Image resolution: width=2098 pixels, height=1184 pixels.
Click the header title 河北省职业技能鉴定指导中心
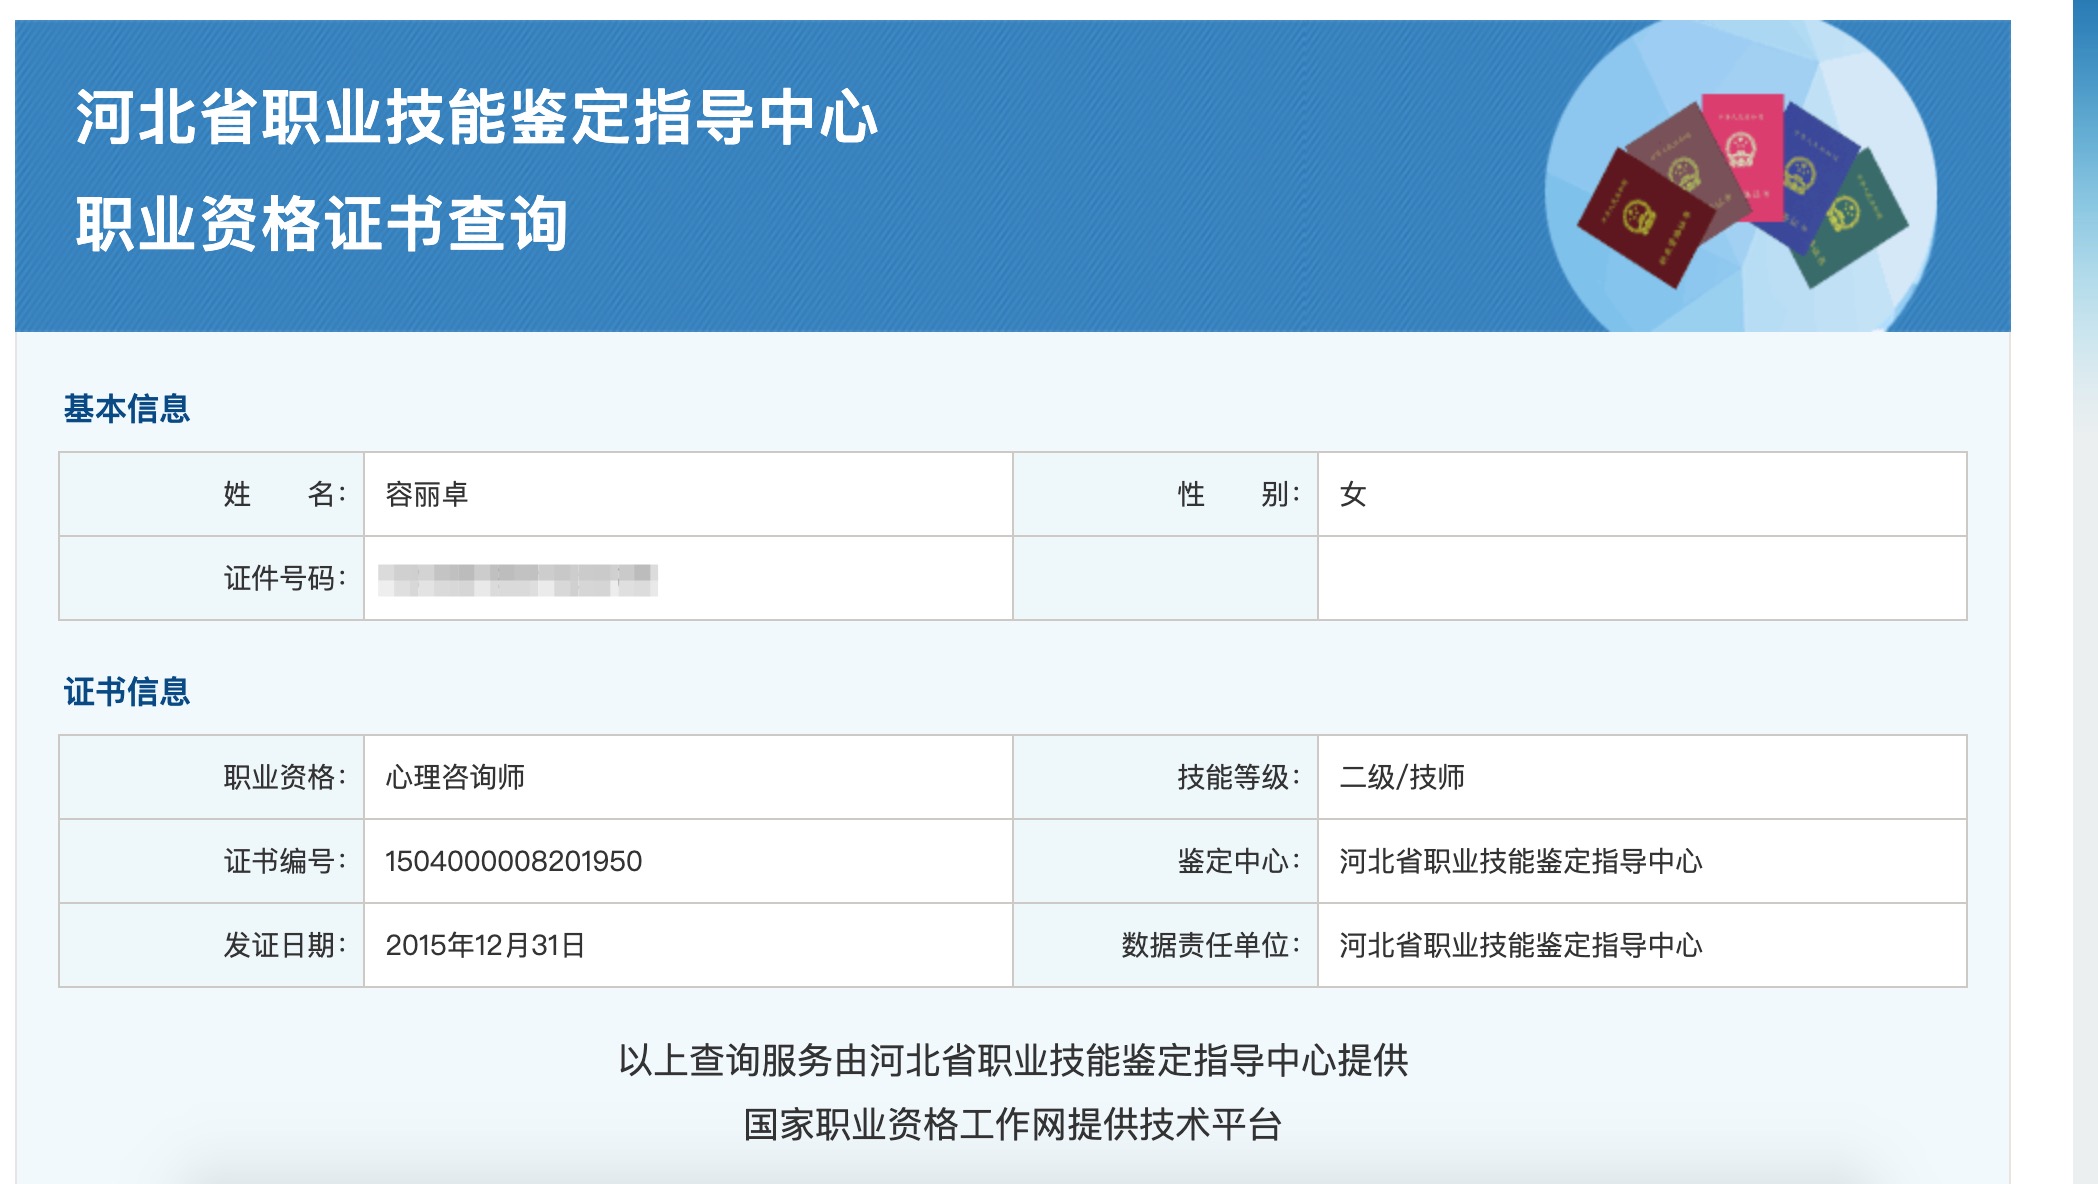(477, 118)
